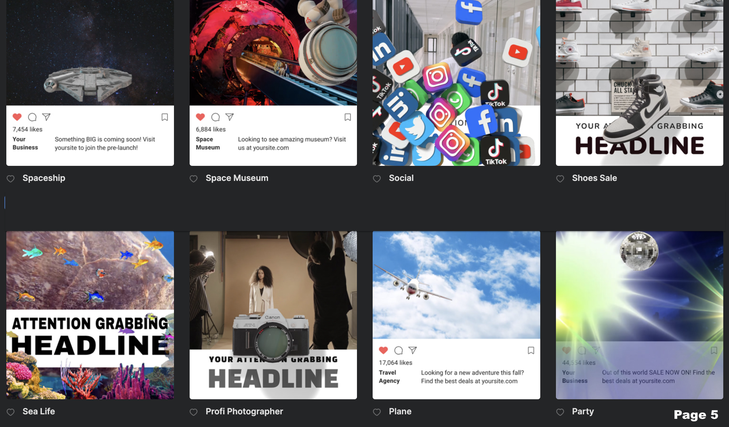The height and width of the screenshot is (427, 729).
Task: Favorite the Plane template heart icon
Action: click(377, 412)
